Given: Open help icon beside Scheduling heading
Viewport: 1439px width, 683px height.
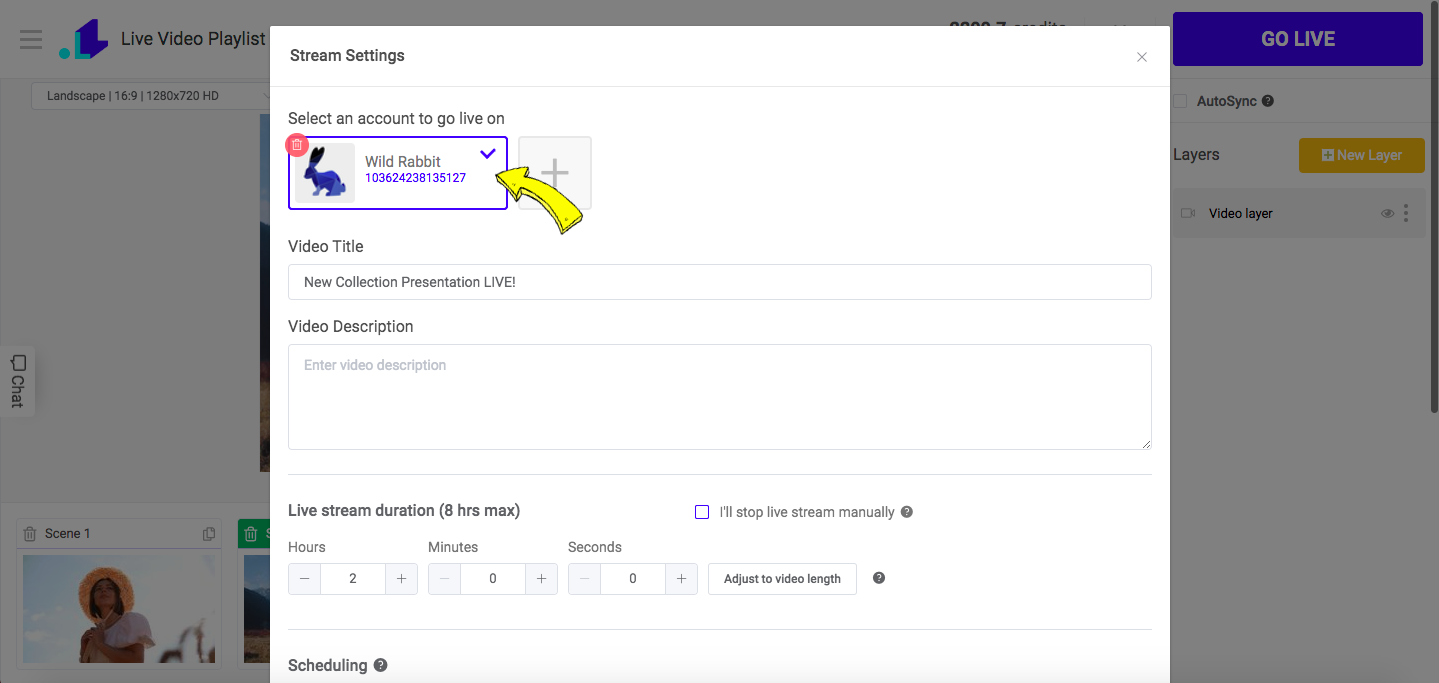Looking at the screenshot, I should (x=380, y=665).
